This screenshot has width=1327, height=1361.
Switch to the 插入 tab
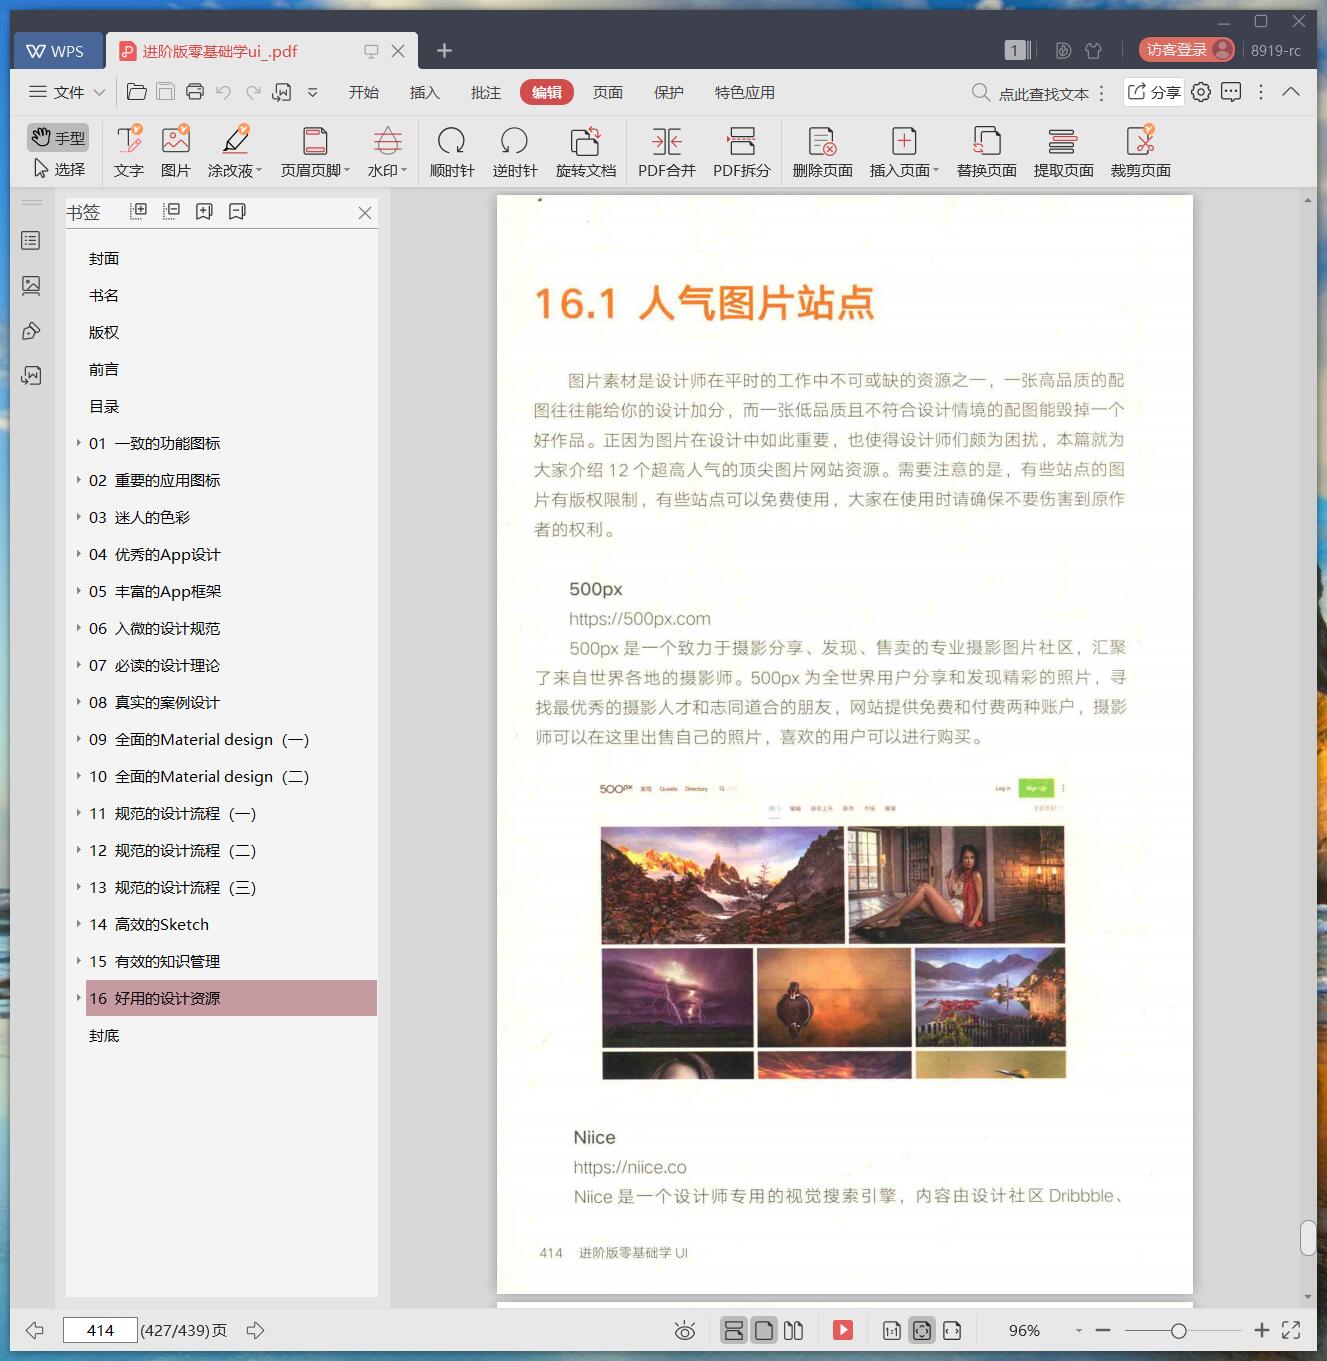point(425,92)
